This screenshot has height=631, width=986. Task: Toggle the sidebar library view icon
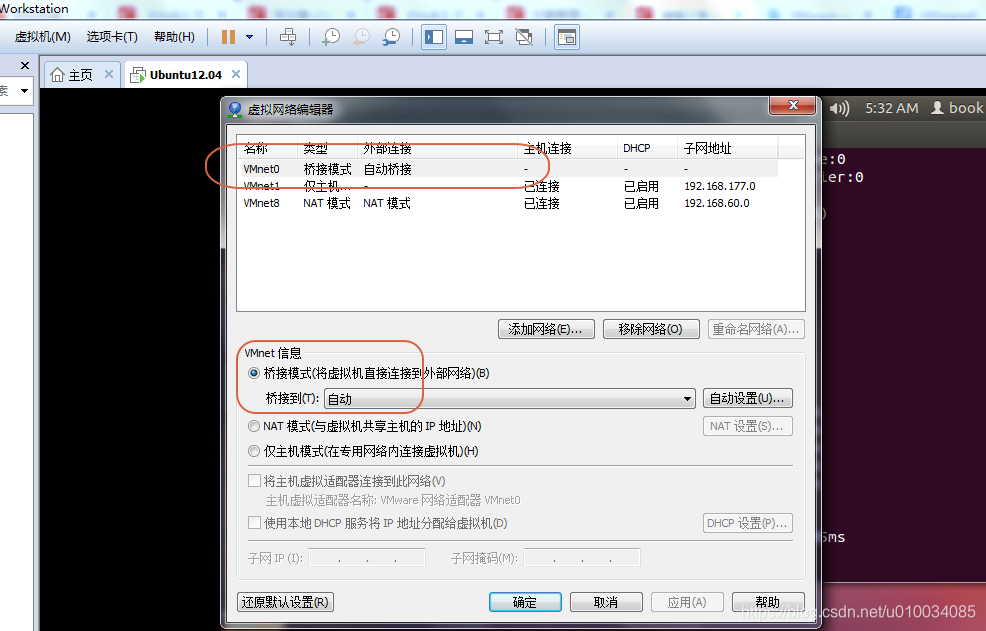[434, 37]
